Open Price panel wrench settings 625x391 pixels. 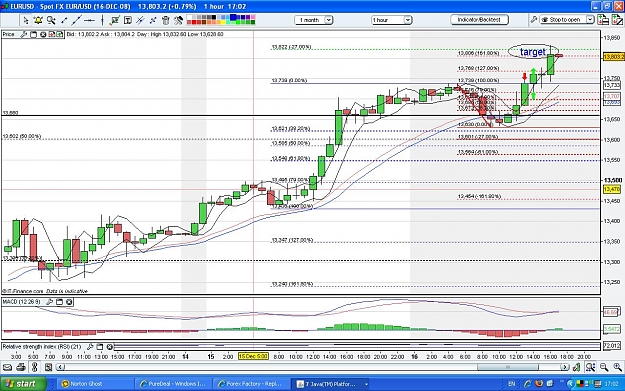coord(24,35)
